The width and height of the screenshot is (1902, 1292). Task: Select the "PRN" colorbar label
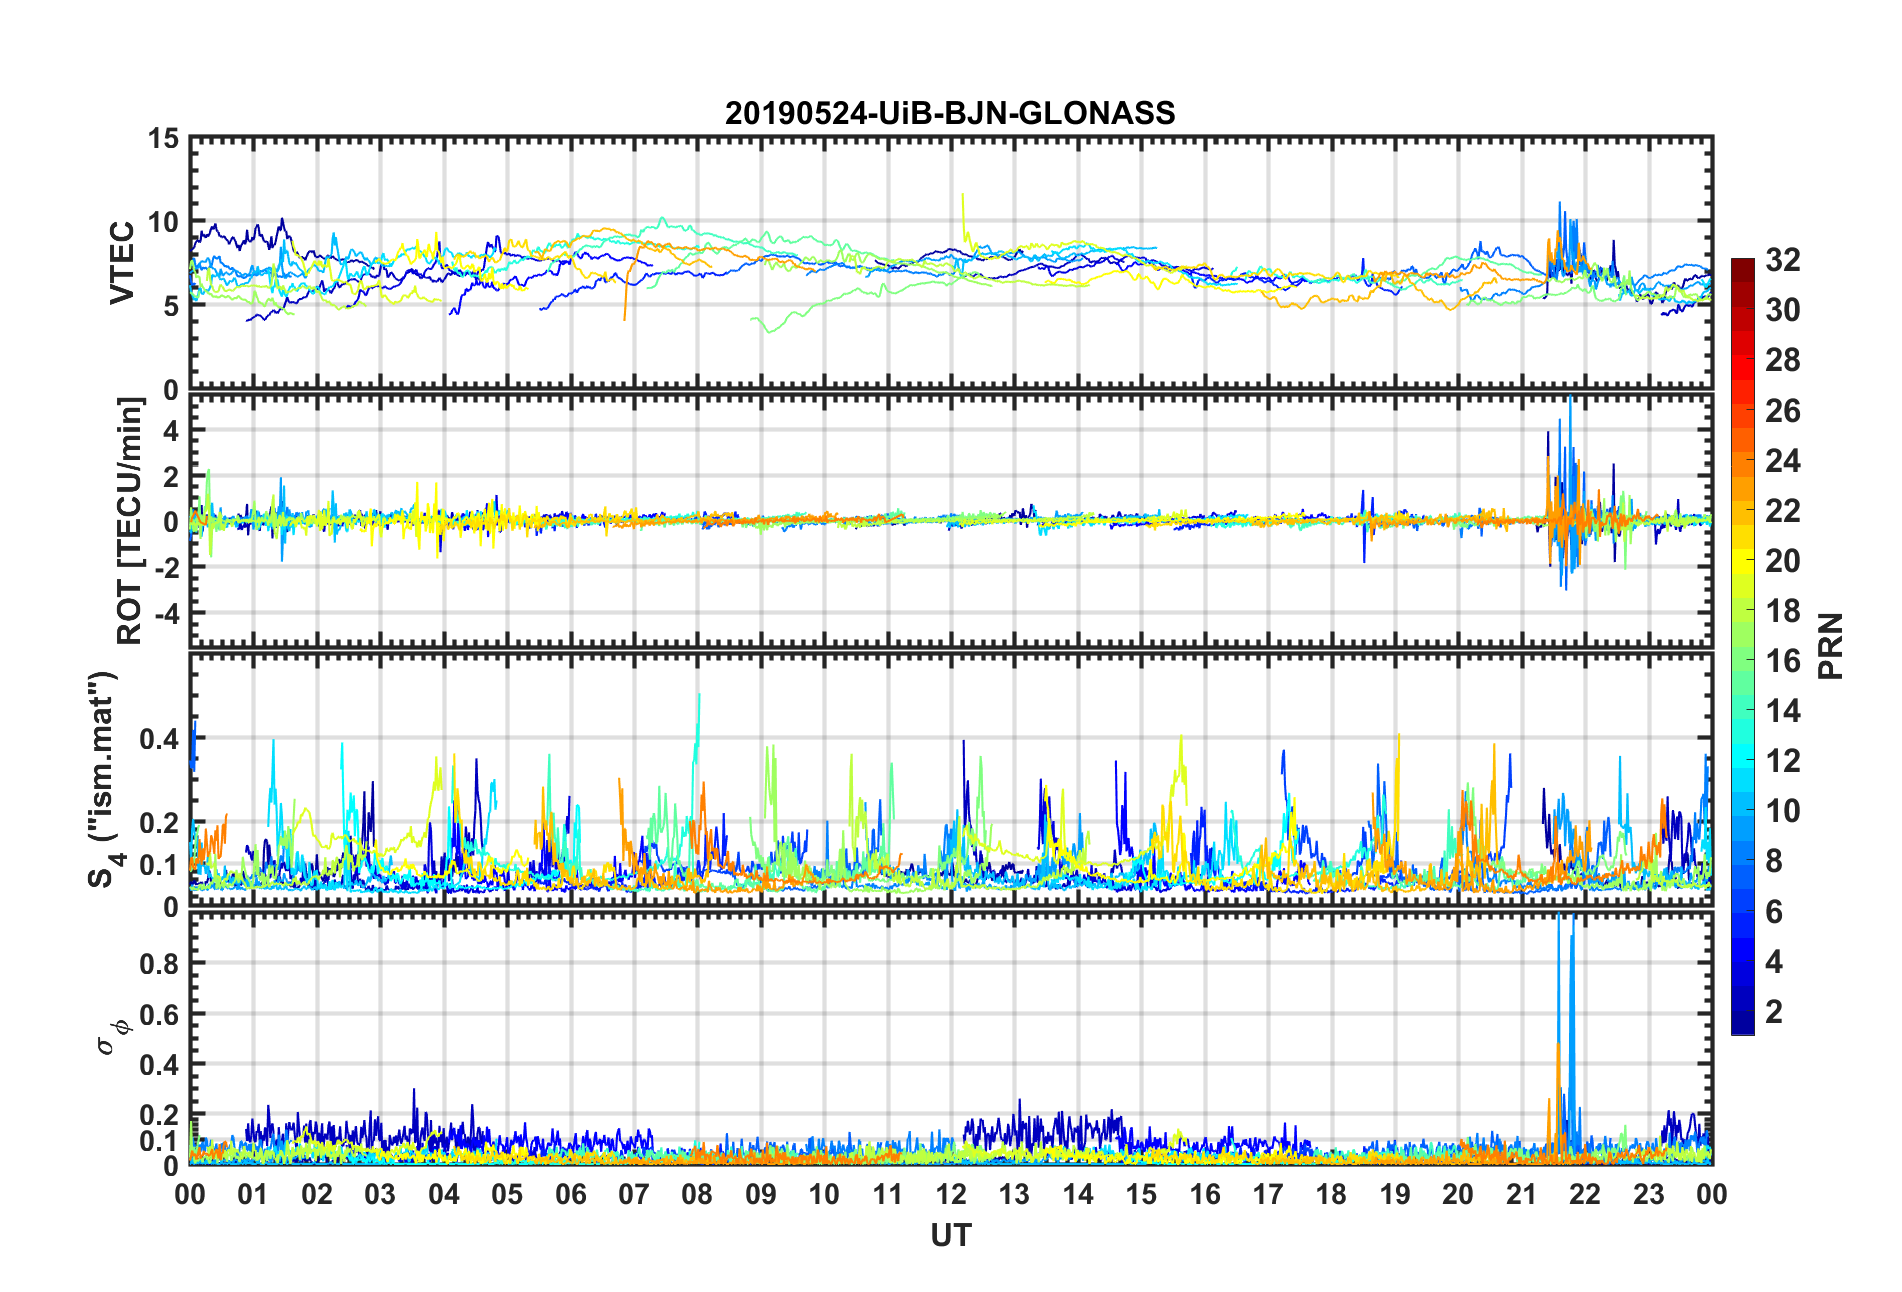(1830, 646)
